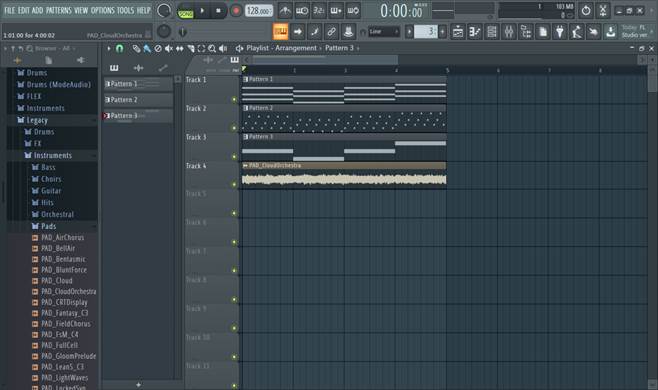Open the Channel rack icon
The width and height of the screenshot is (658, 390).
click(492, 31)
